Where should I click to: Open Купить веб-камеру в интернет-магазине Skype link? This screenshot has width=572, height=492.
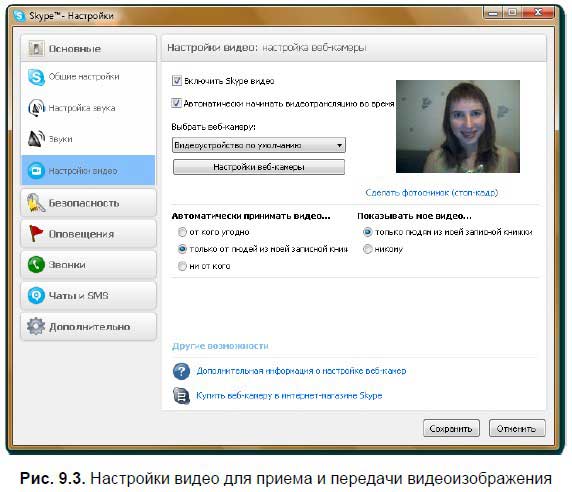click(289, 396)
